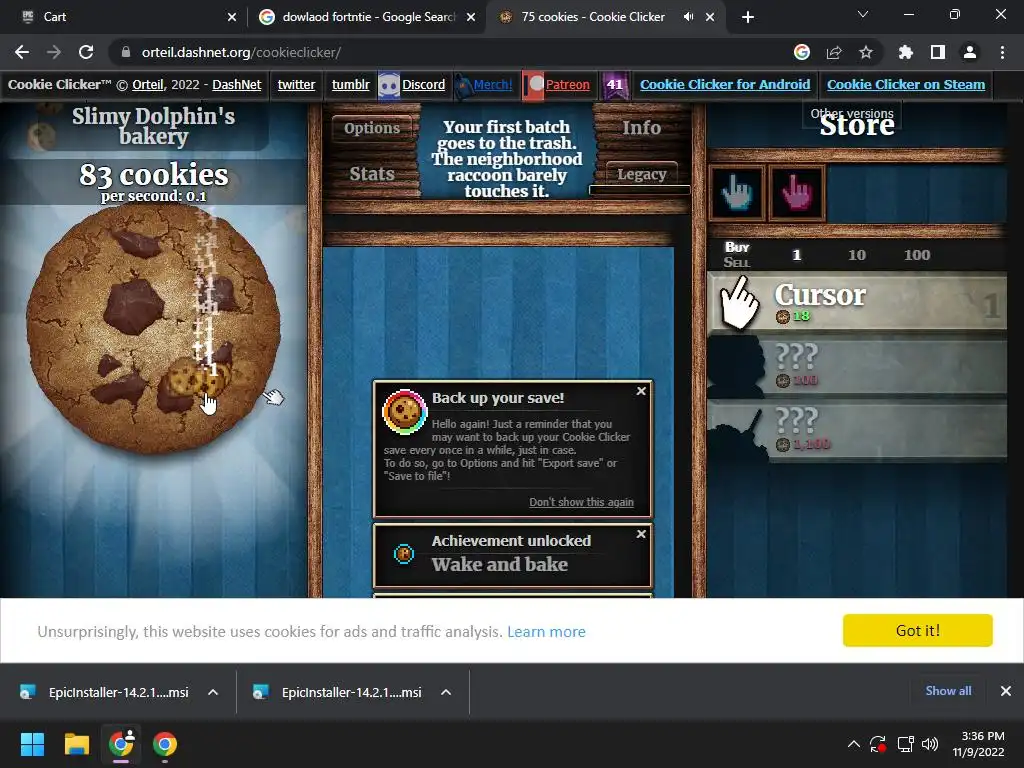The width and height of the screenshot is (1024, 768).
Task: Open the Orteil link
Action: click(148, 84)
